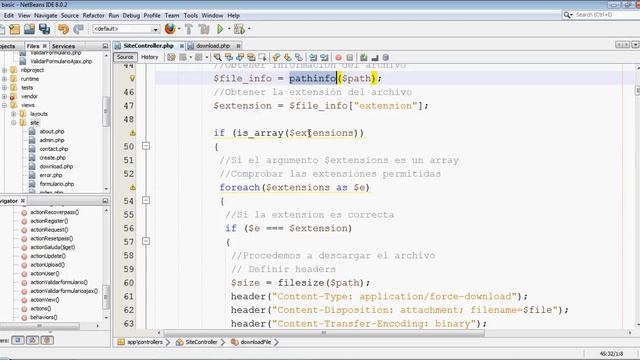Collapse the code fold at line 54
The height and width of the screenshot is (360, 640).
pos(146,200)
